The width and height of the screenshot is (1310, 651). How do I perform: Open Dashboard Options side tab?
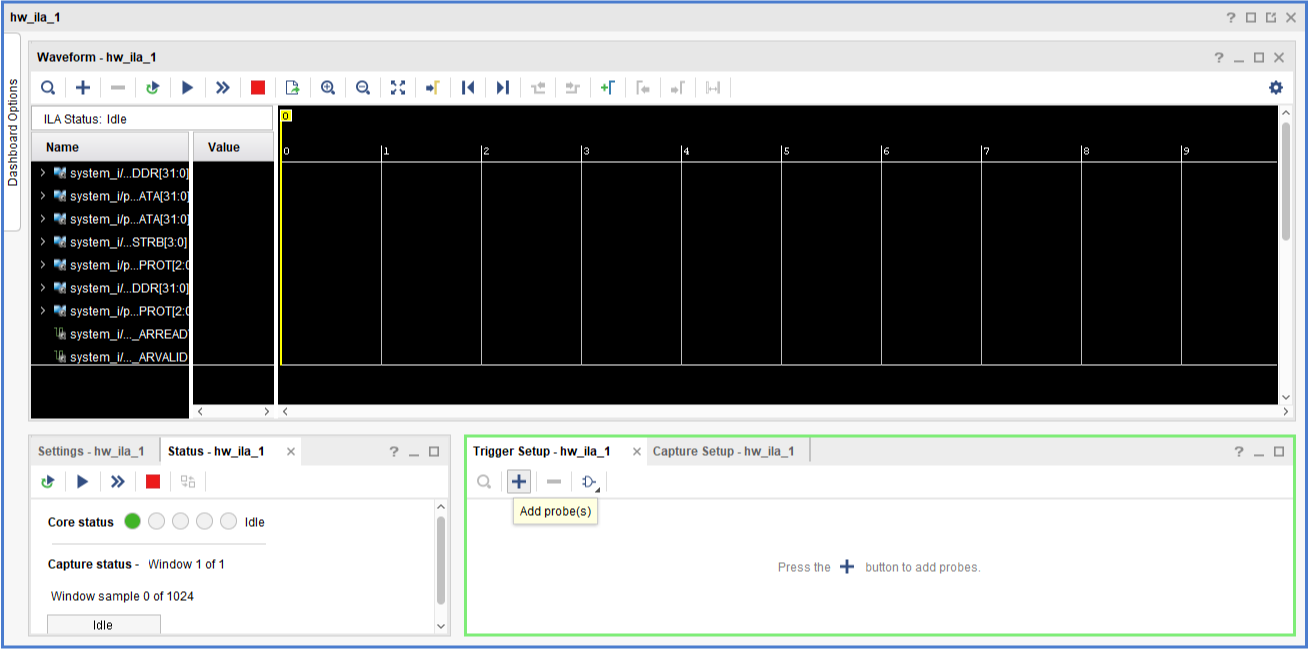(x=13, y=132)
